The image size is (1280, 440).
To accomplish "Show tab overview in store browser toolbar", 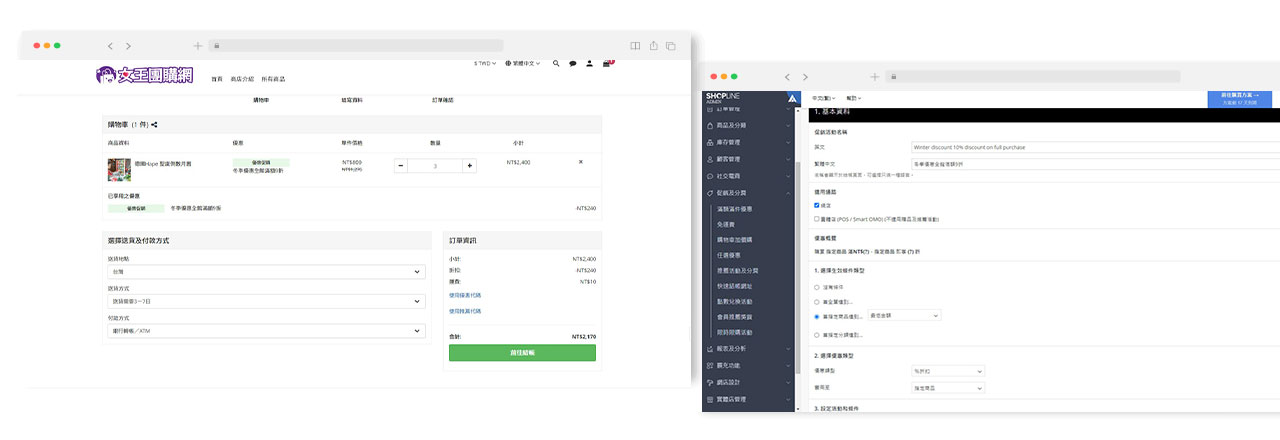I will (x=671, y=46).
